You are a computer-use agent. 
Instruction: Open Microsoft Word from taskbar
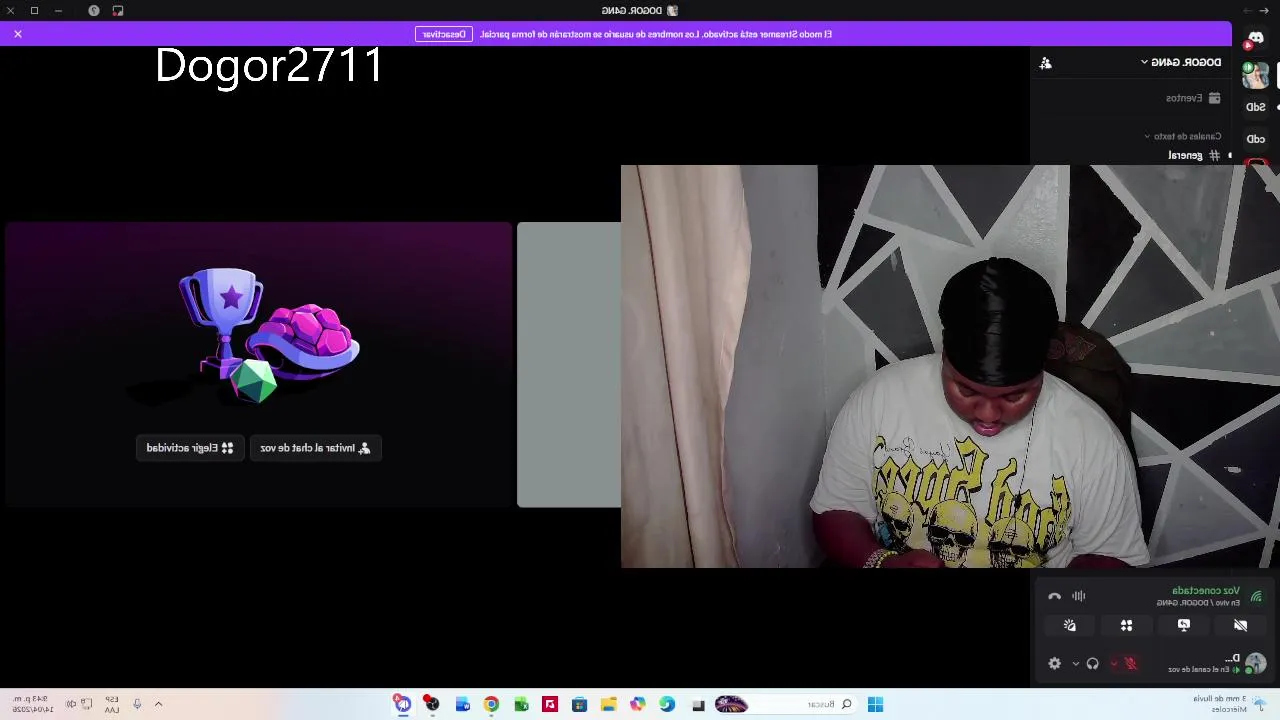462,704
